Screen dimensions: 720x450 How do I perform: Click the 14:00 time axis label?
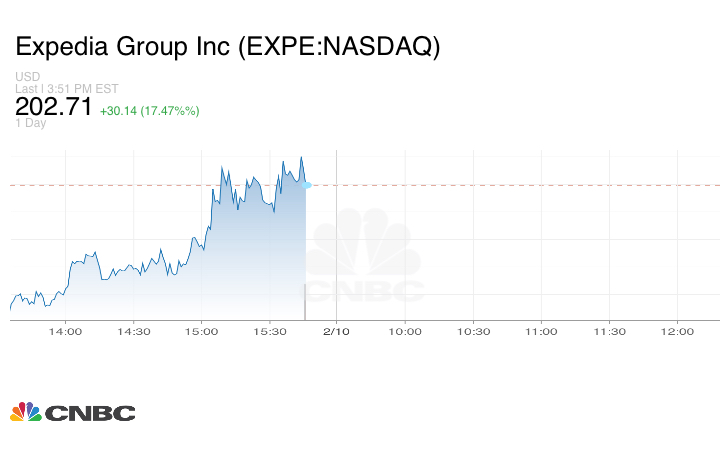66,331
